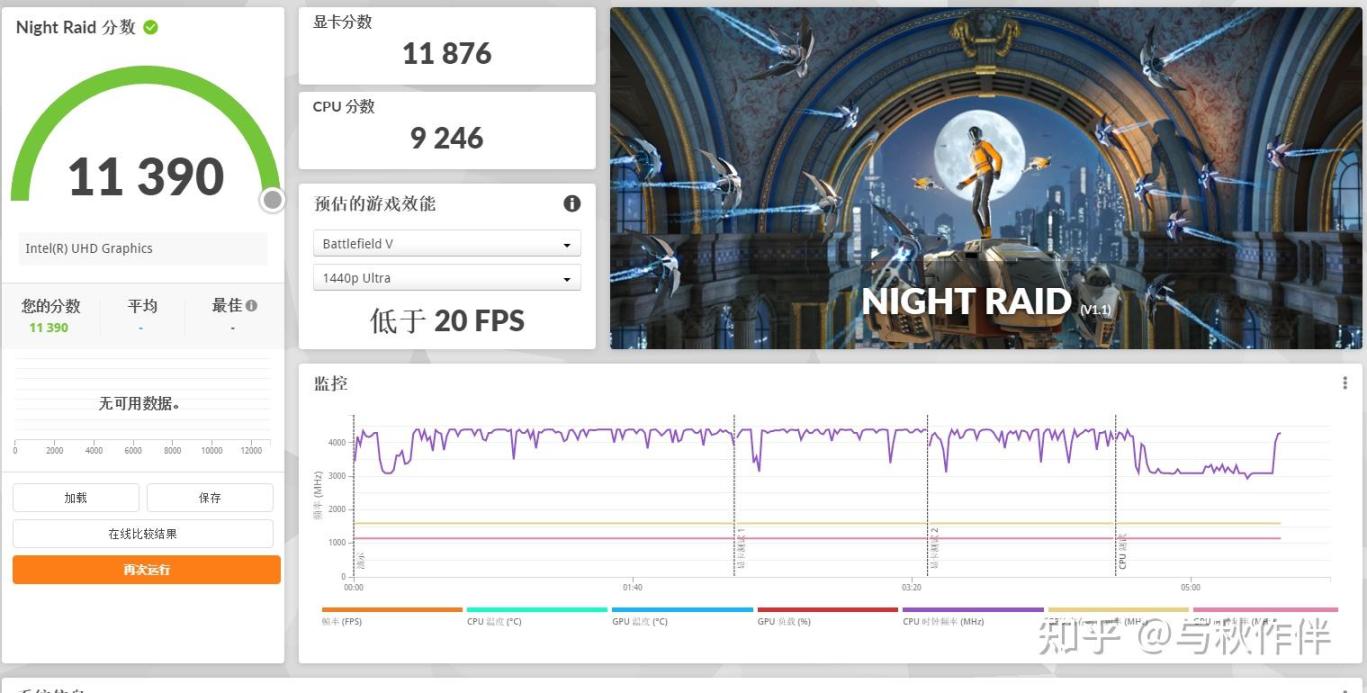Click the CPU 测试 marker line on the chart
This screenshot has width=1367, height=693.
click(x=1116, y=495)
